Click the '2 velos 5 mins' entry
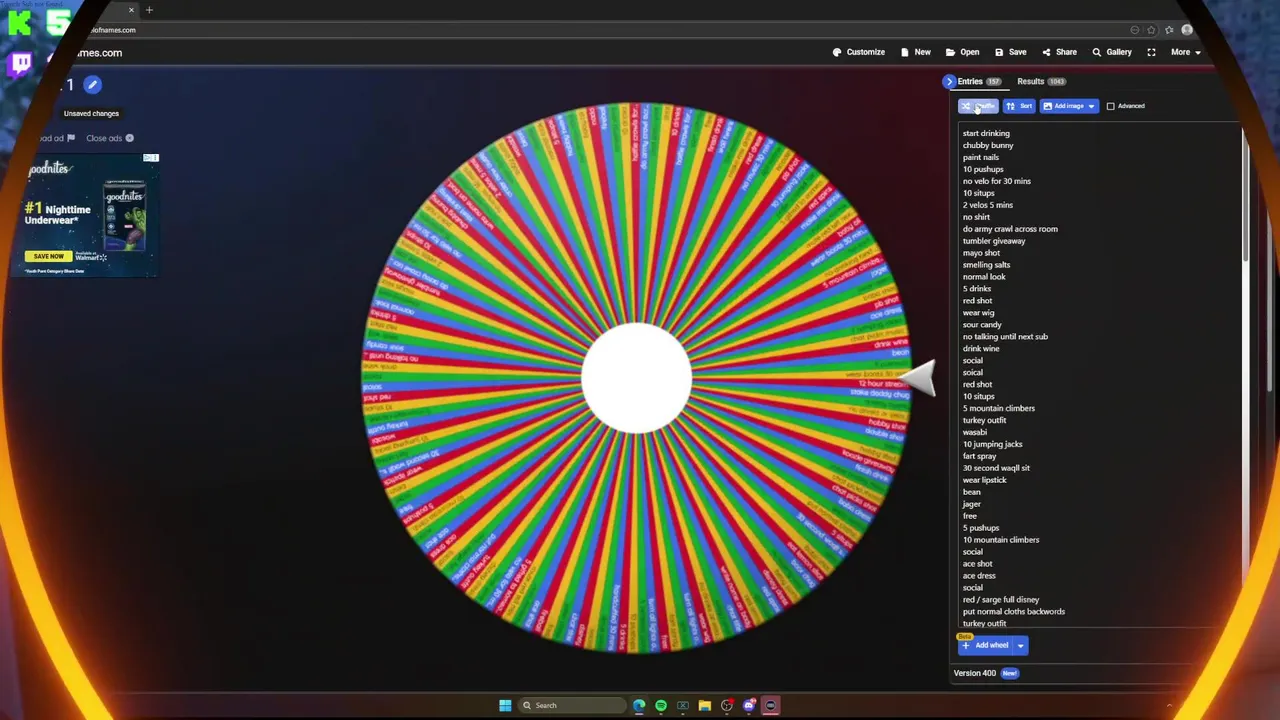 click(x=988, y=205)
